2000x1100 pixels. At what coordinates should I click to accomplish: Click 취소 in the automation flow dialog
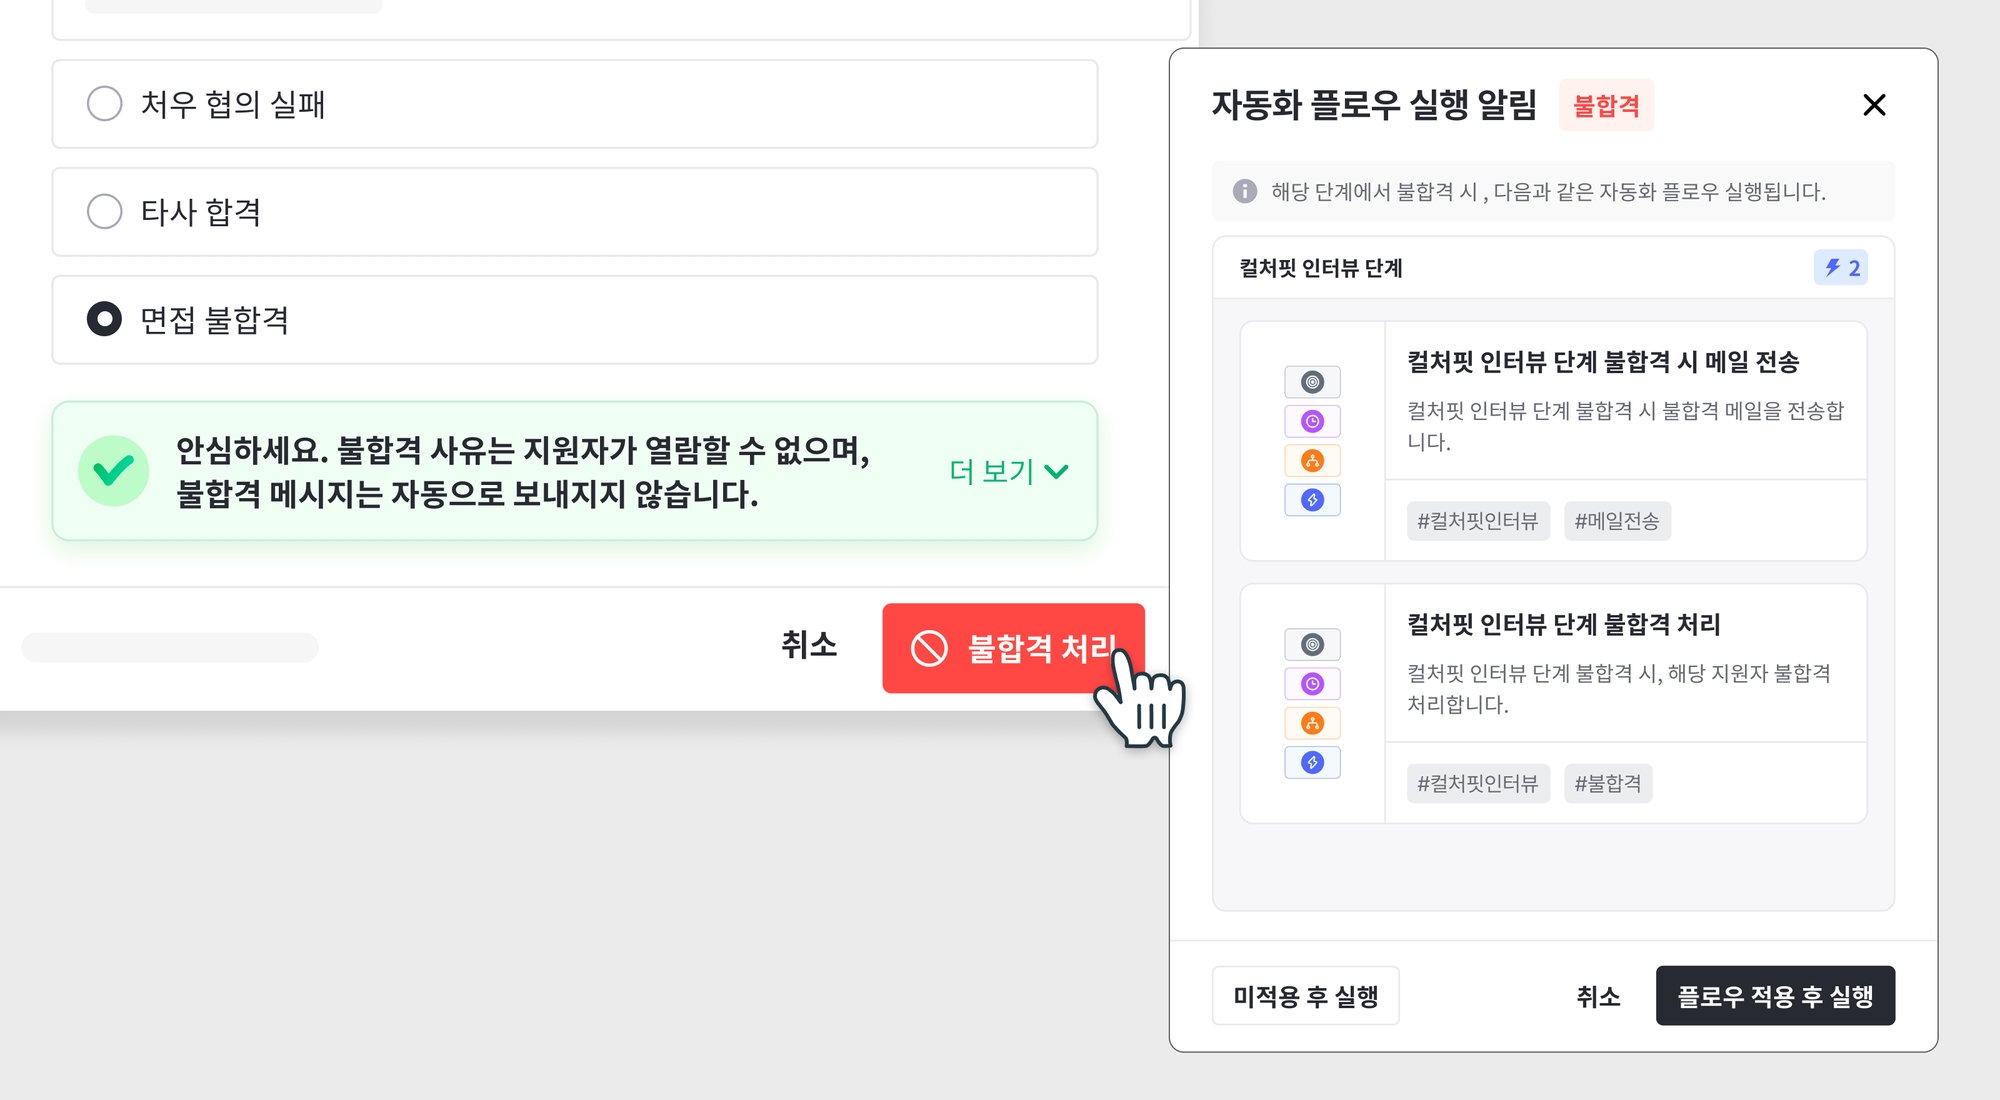[x=1598, y=996]
